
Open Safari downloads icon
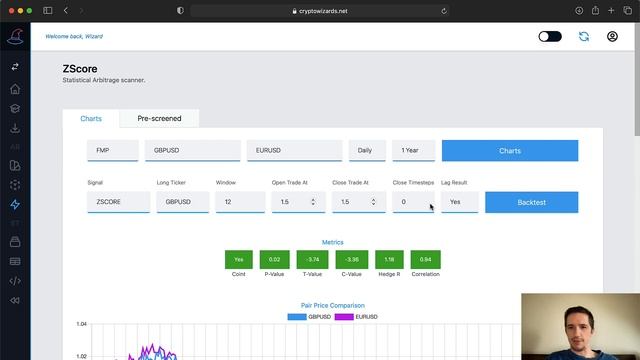click(579, 11)
